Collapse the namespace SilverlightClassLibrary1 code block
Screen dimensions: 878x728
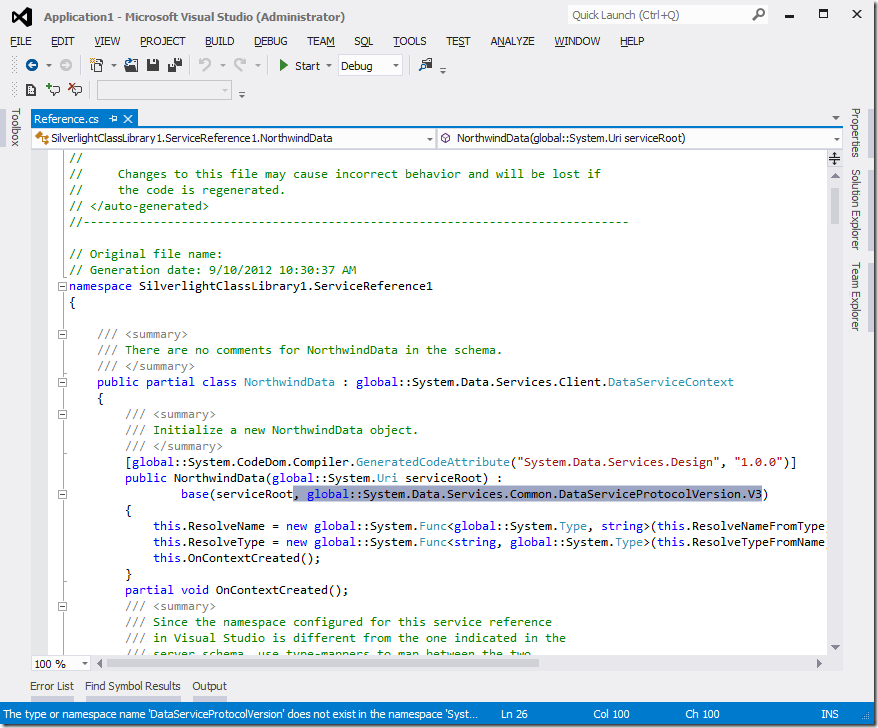click(61, 286)
